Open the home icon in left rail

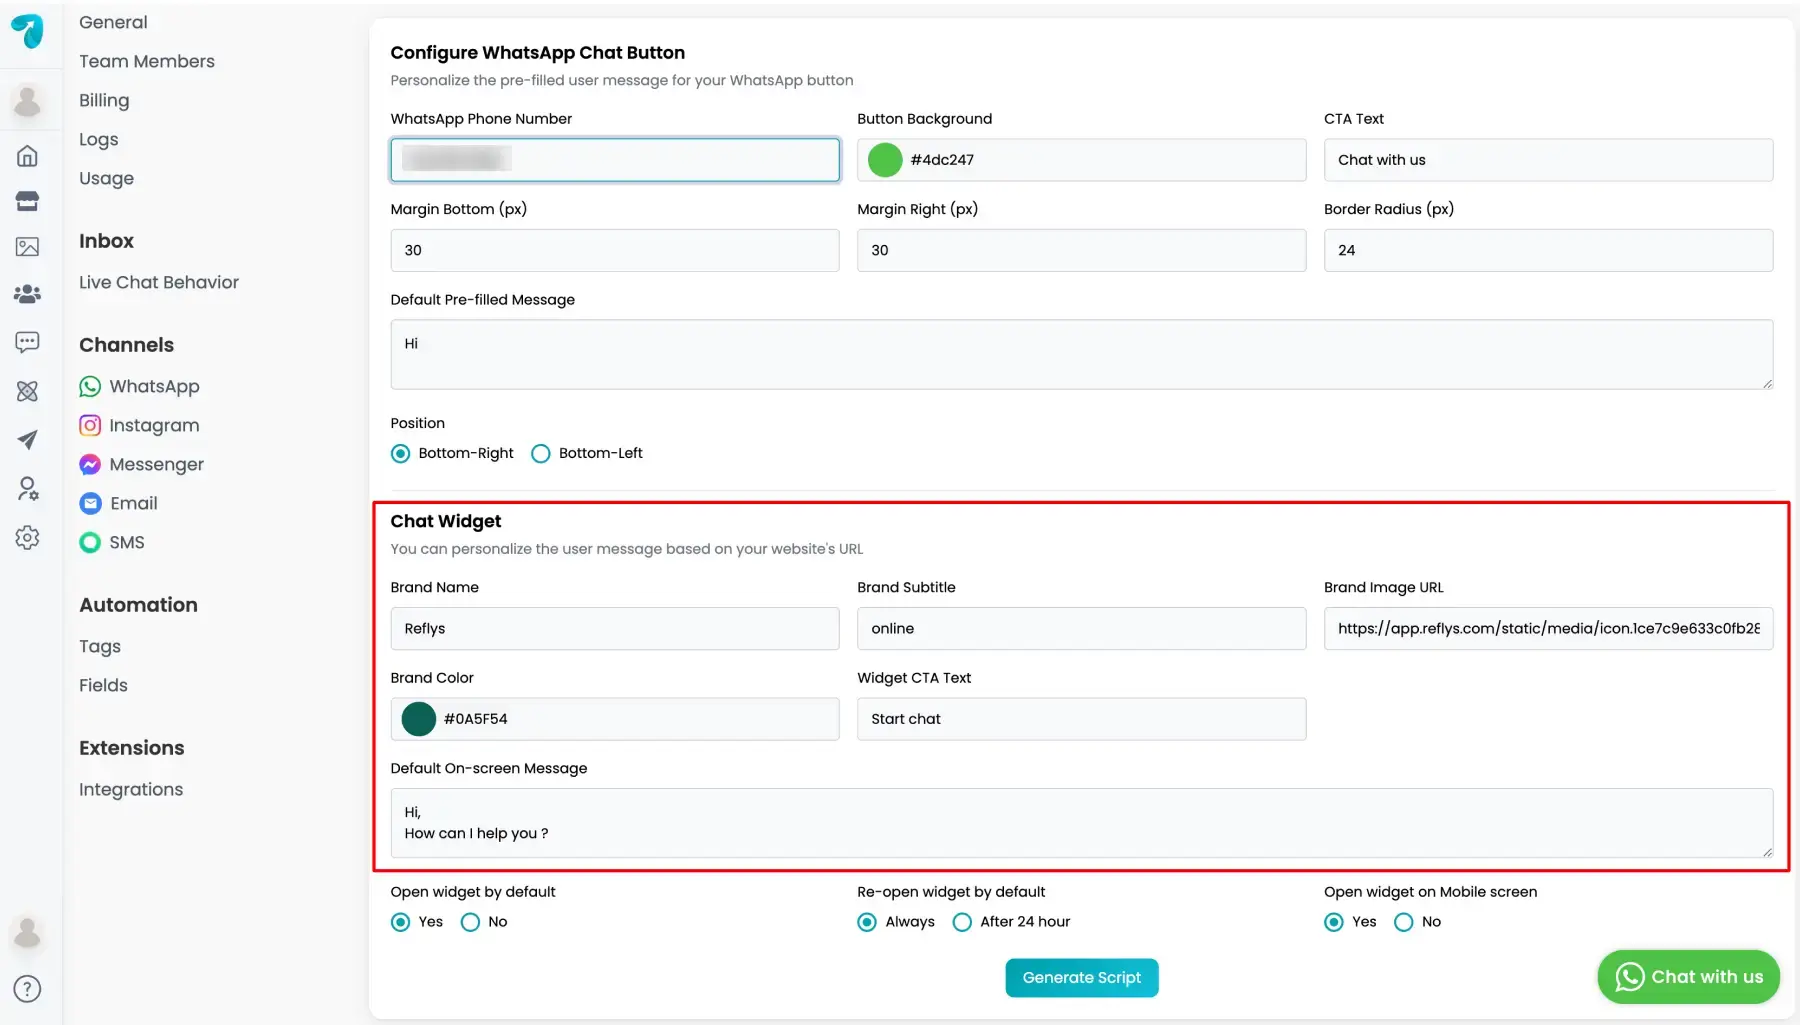click(x=28, y=155)
